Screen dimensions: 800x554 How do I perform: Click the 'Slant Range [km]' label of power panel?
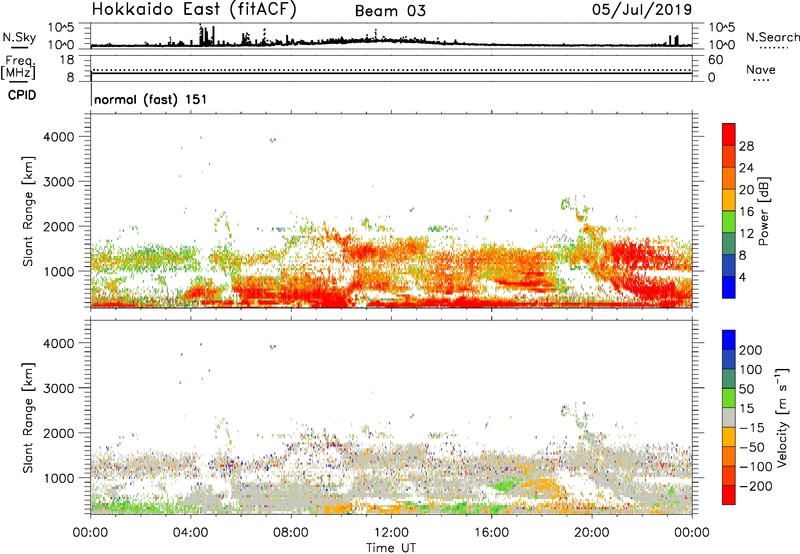coord(28,211)
